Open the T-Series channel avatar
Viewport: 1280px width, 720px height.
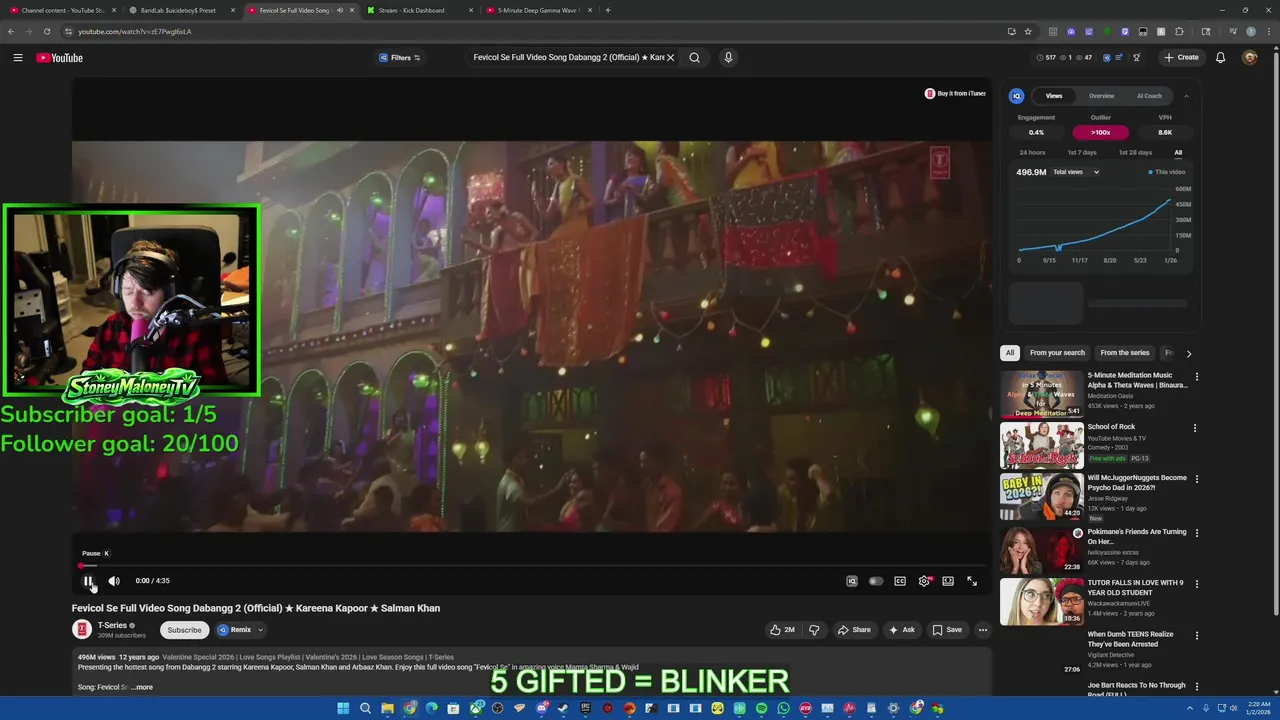point(82,629)
